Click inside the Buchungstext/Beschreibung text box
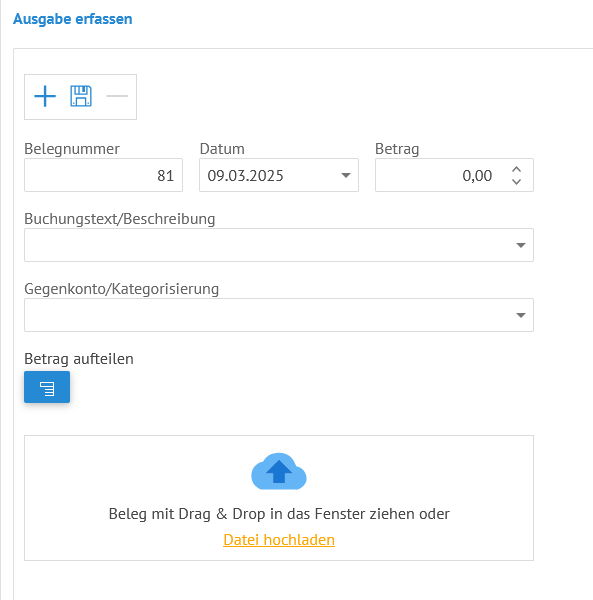The height and width of the screenshot is (600, 593). pyautogui.click(x=268, y=245)
